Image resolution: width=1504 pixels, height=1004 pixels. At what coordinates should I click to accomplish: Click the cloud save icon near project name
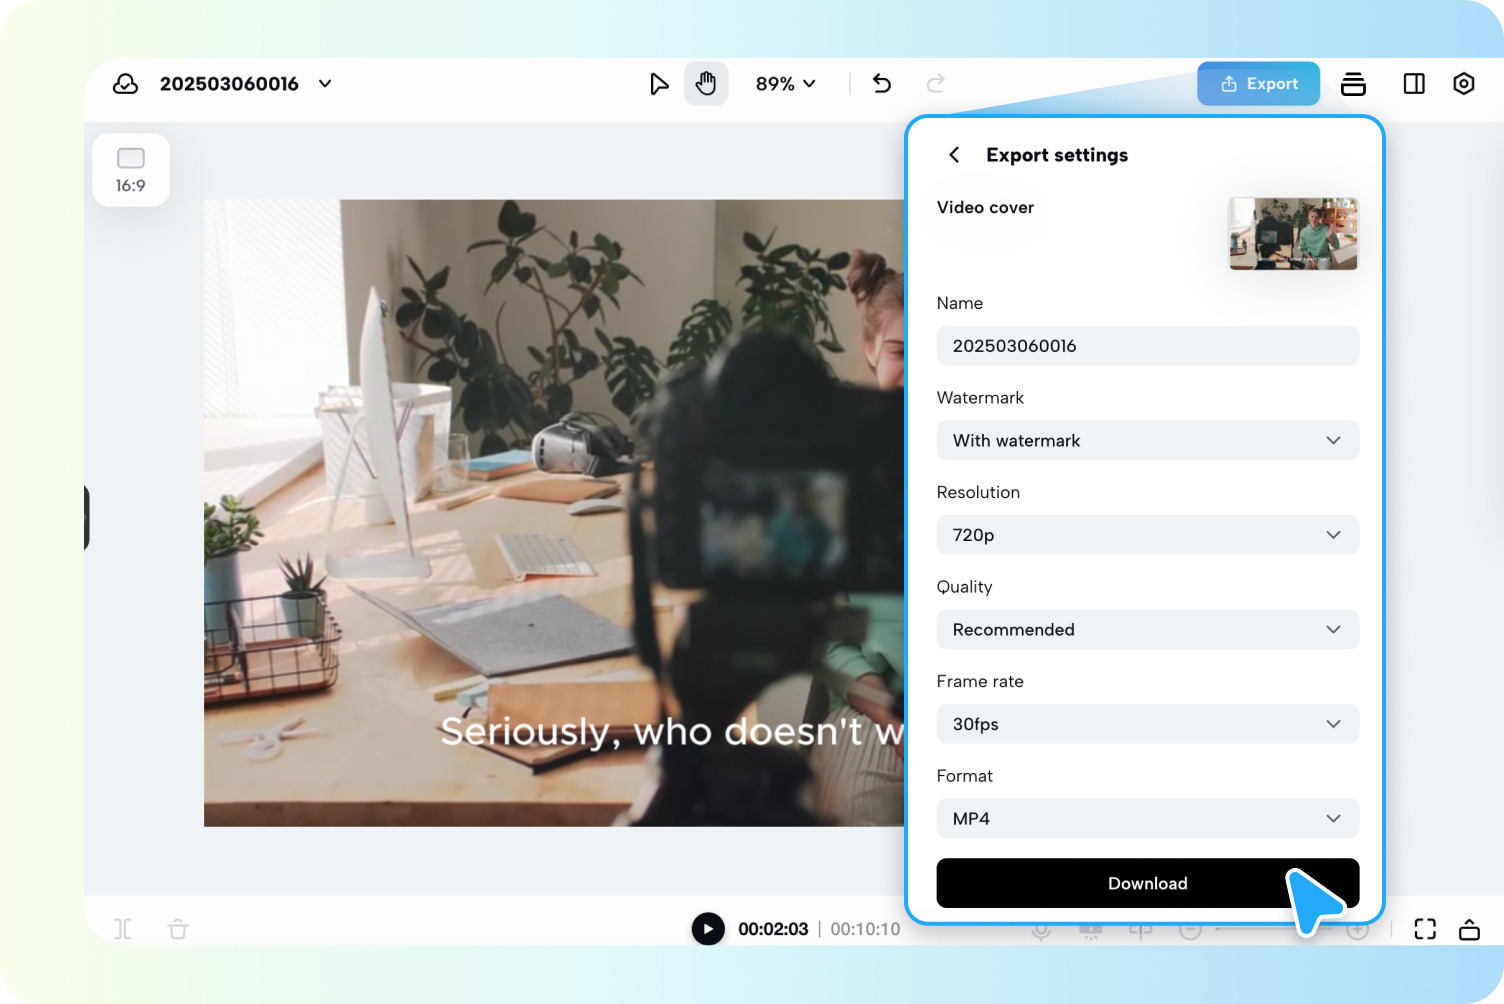pos(125,84)
